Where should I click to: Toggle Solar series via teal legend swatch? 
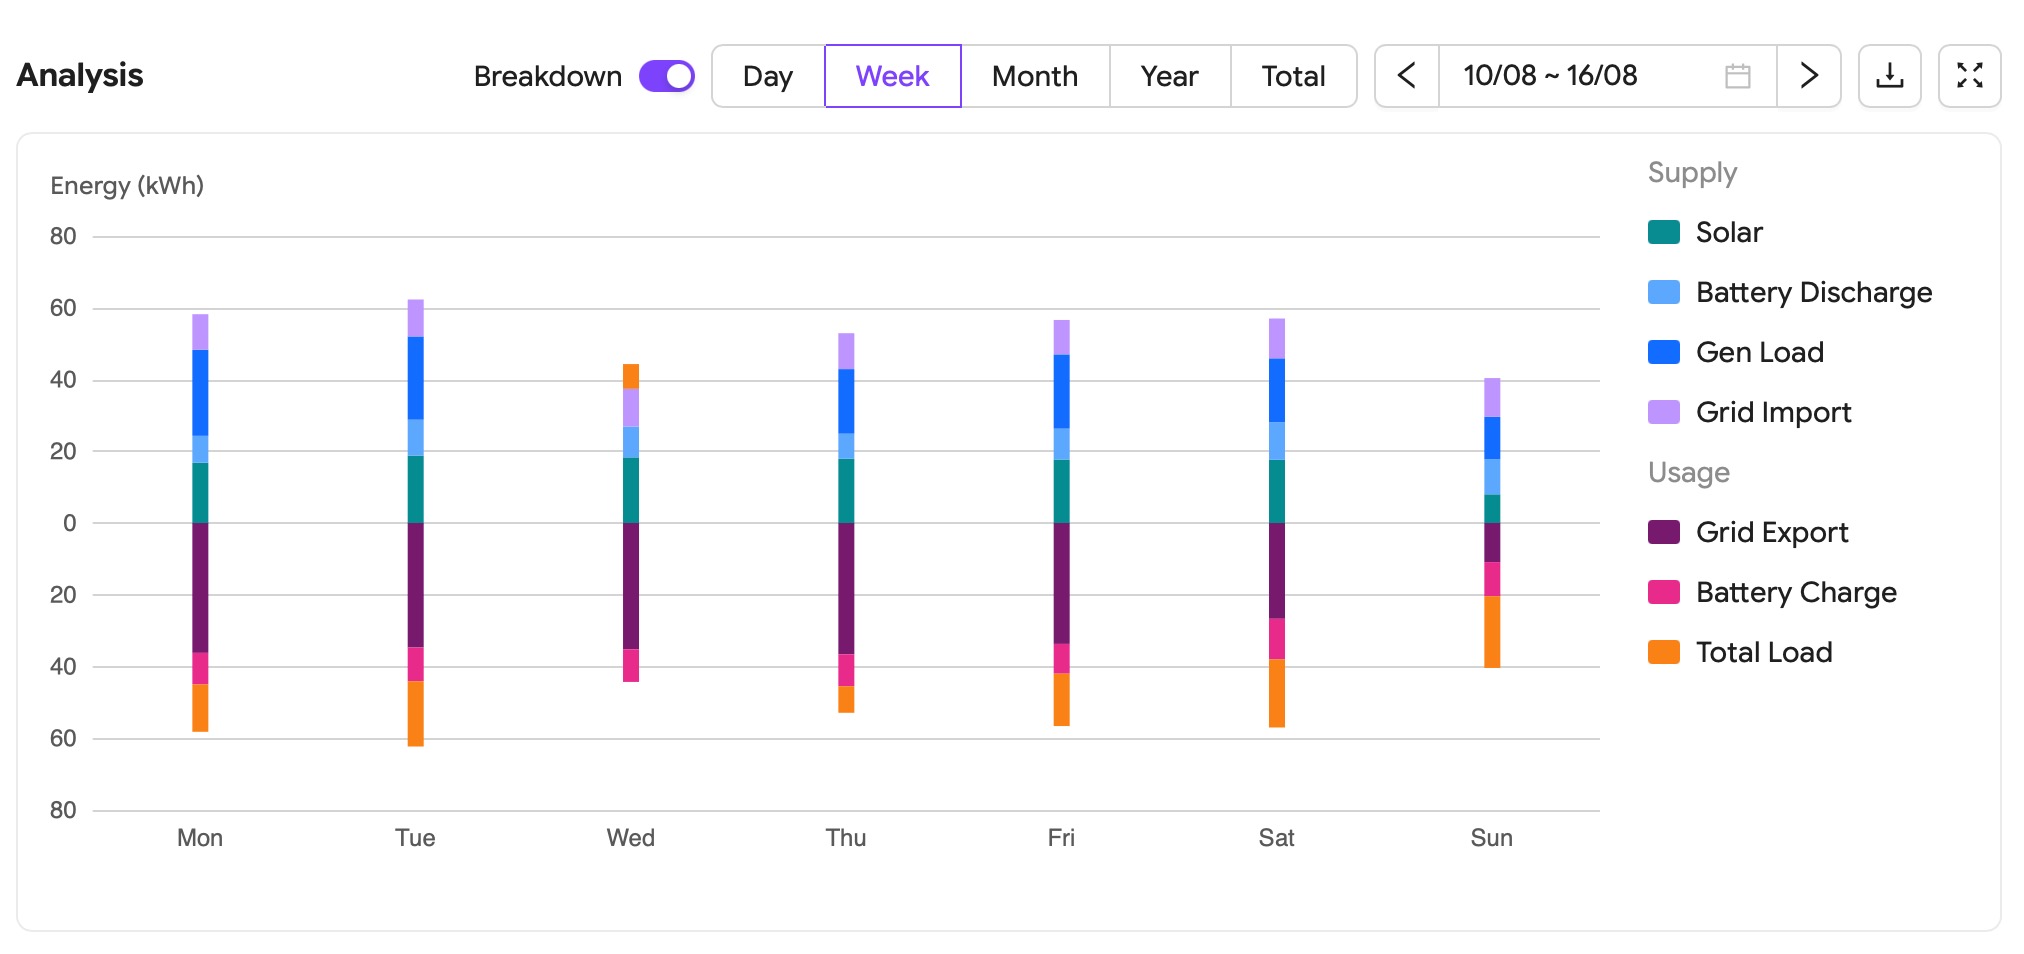click(x=1664, y=232)
